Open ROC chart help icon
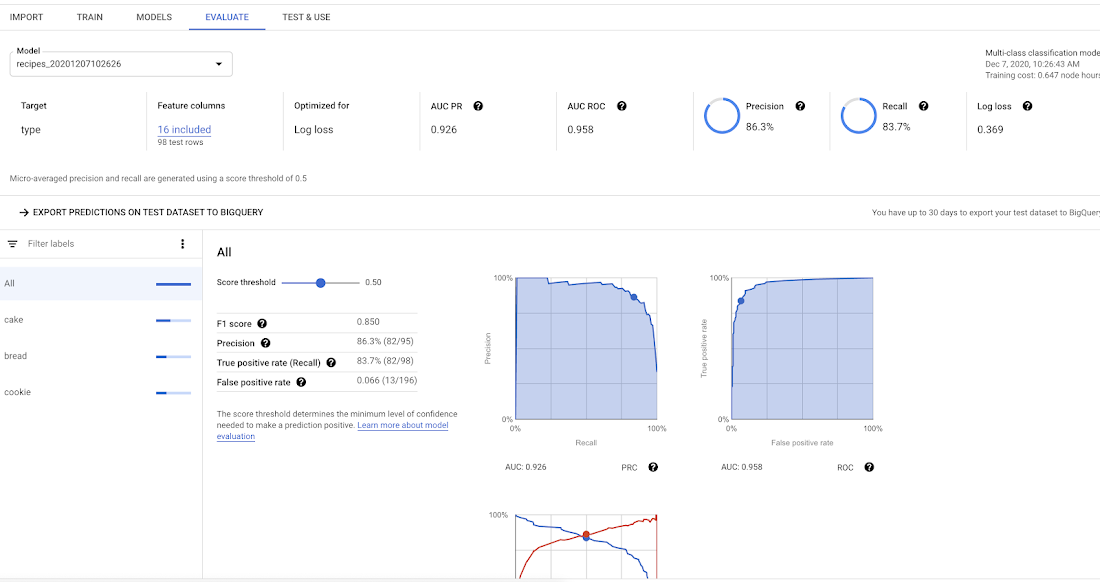 click(869, 467)
